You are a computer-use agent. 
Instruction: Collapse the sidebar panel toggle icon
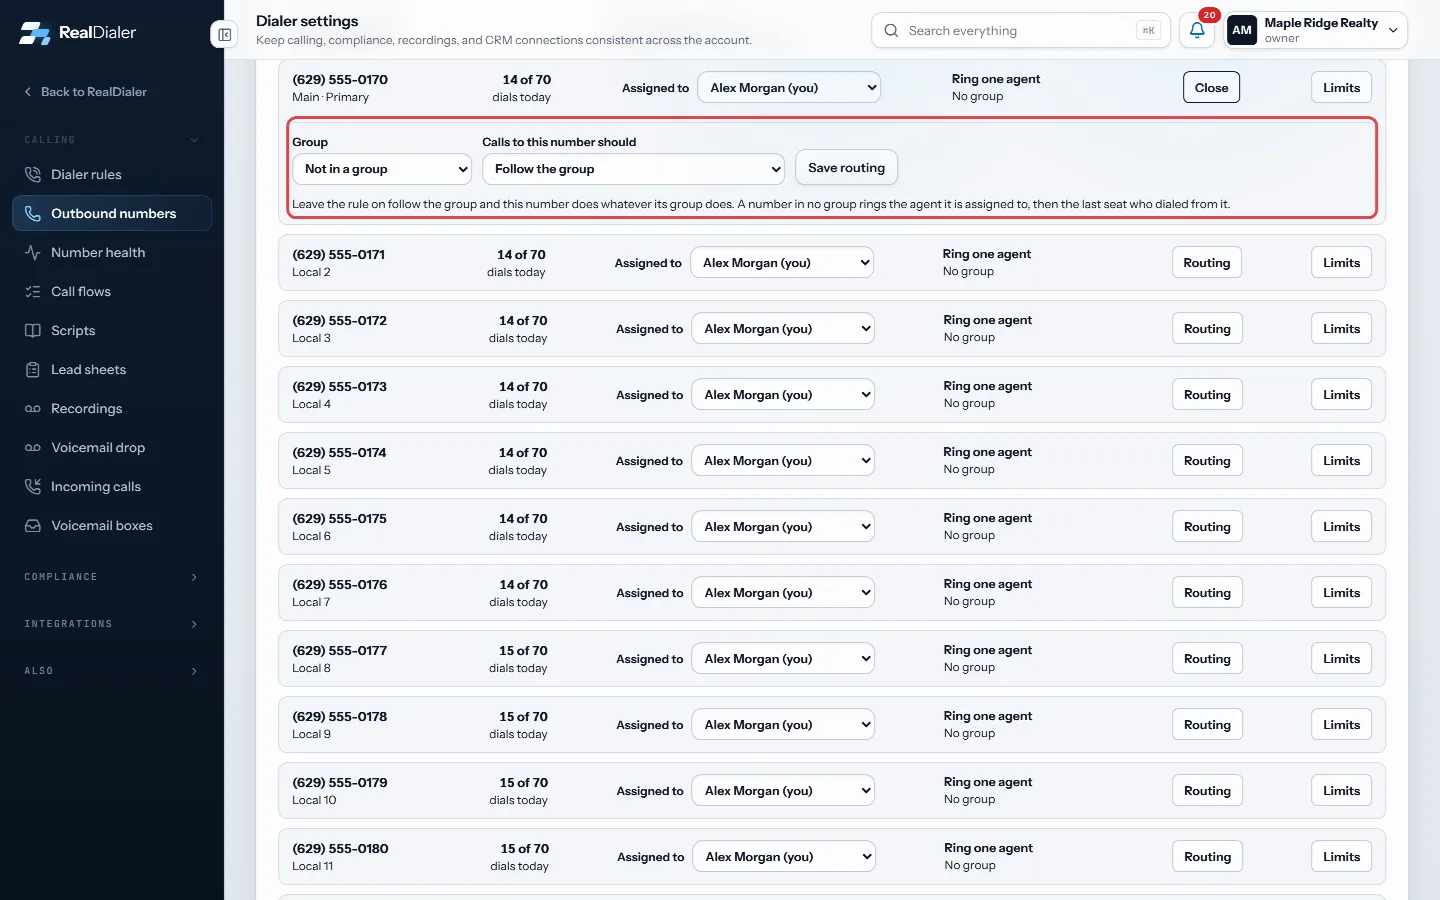pos(225,35)
